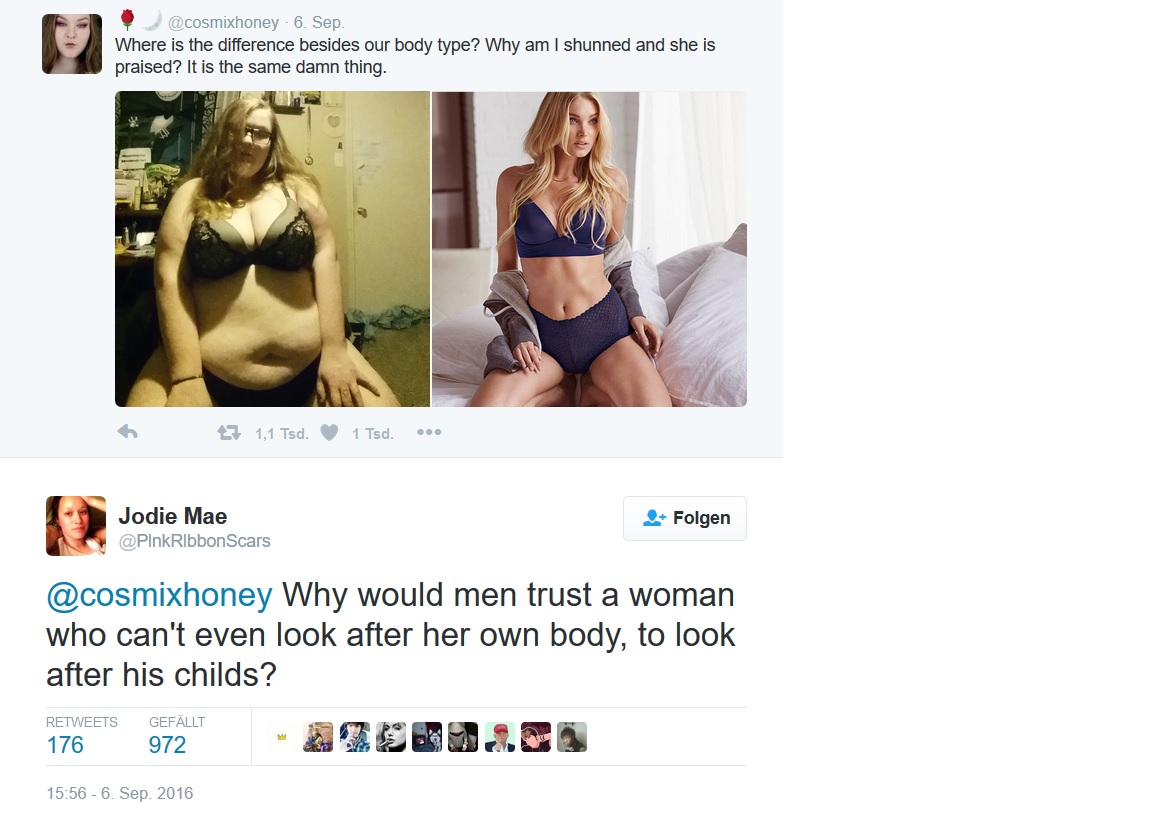Open the 15:56 - 6. Sep. 2016 timestamp

pos(120,794)
